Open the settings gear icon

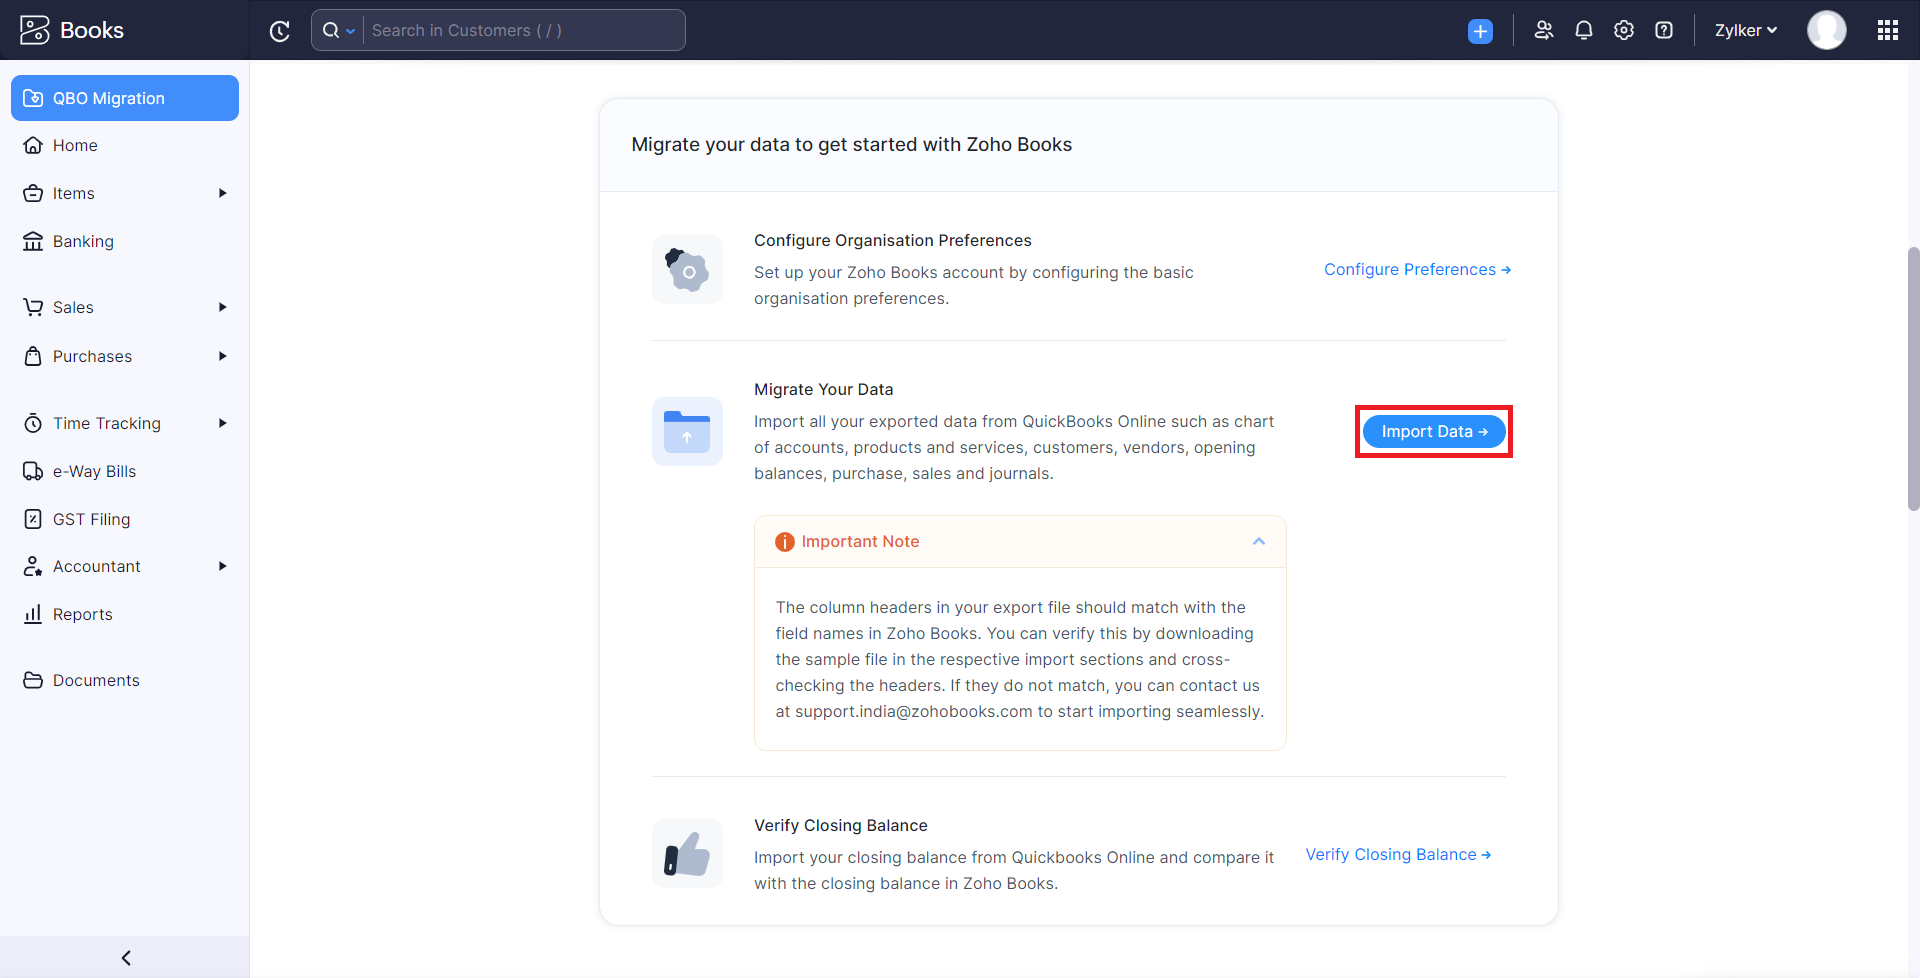[1624, 30]
